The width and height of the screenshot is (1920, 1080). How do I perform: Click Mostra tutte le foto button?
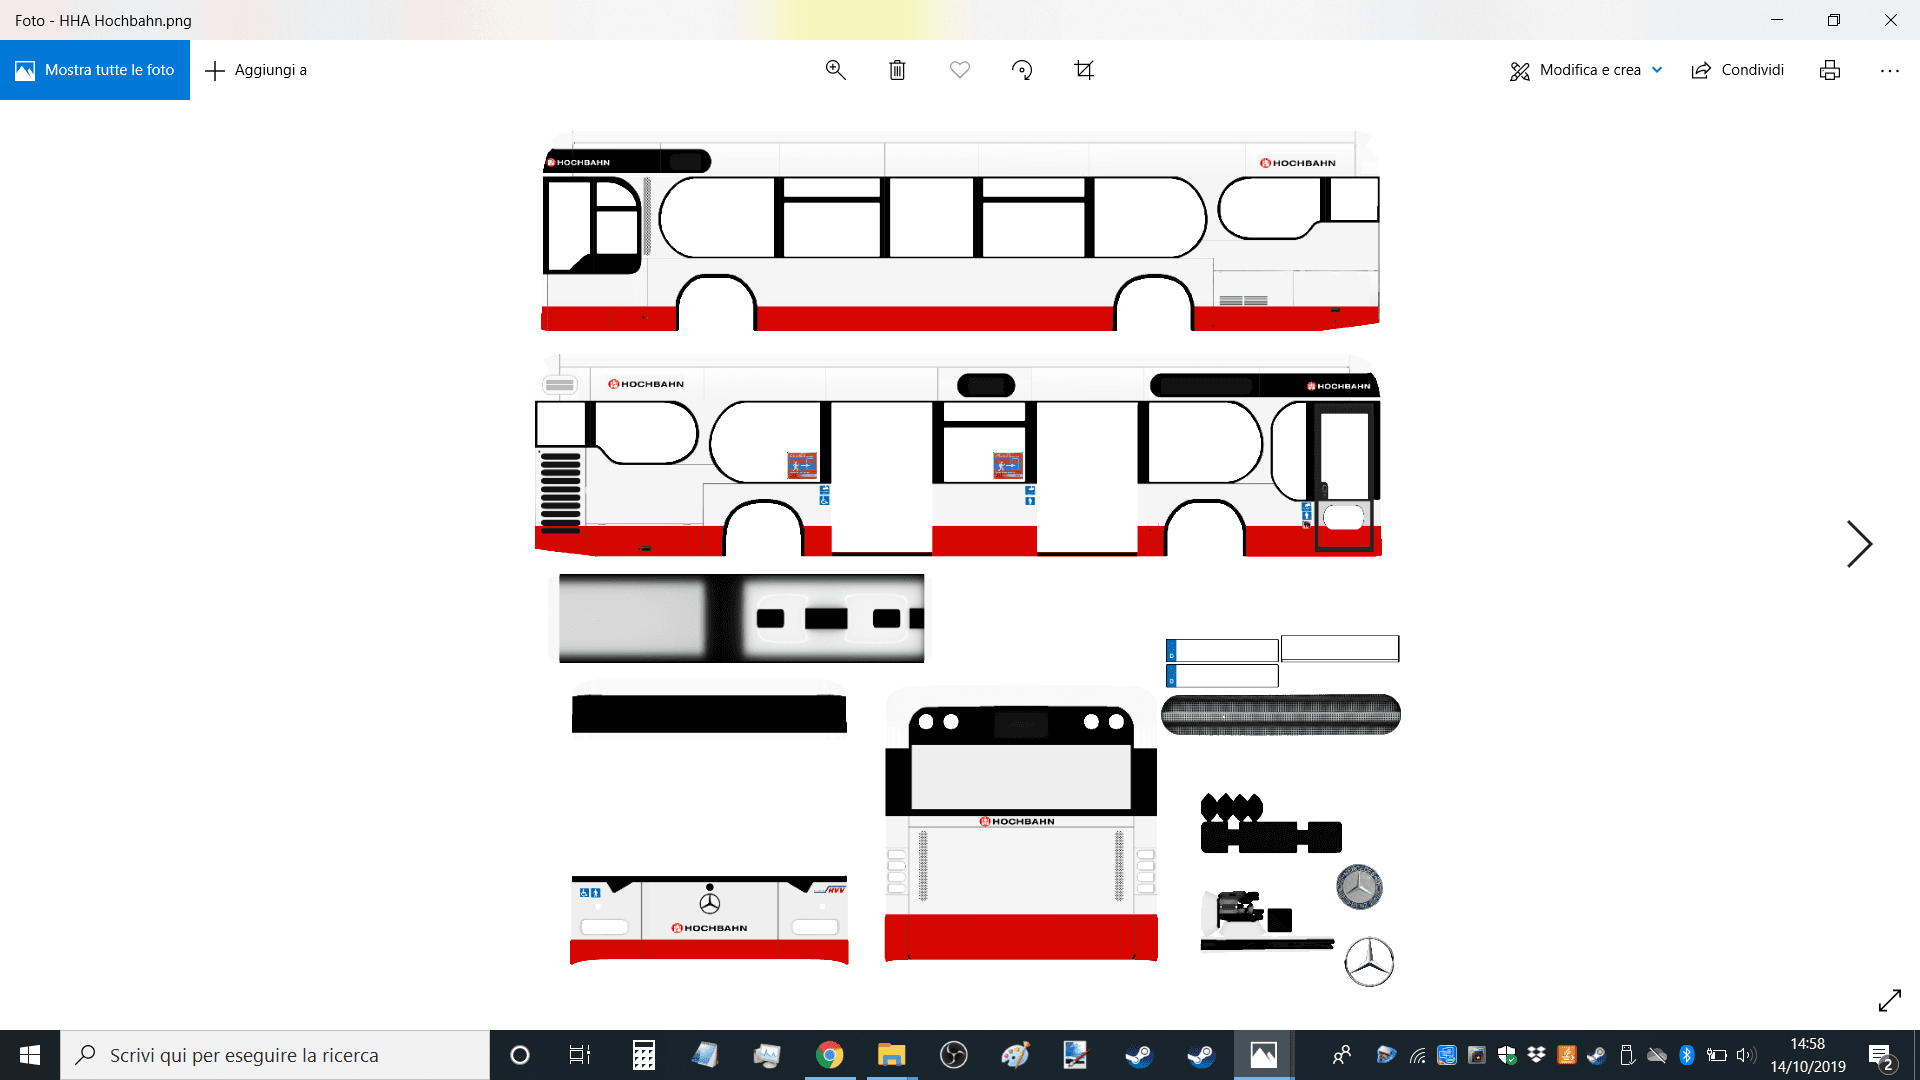point(95,70)
